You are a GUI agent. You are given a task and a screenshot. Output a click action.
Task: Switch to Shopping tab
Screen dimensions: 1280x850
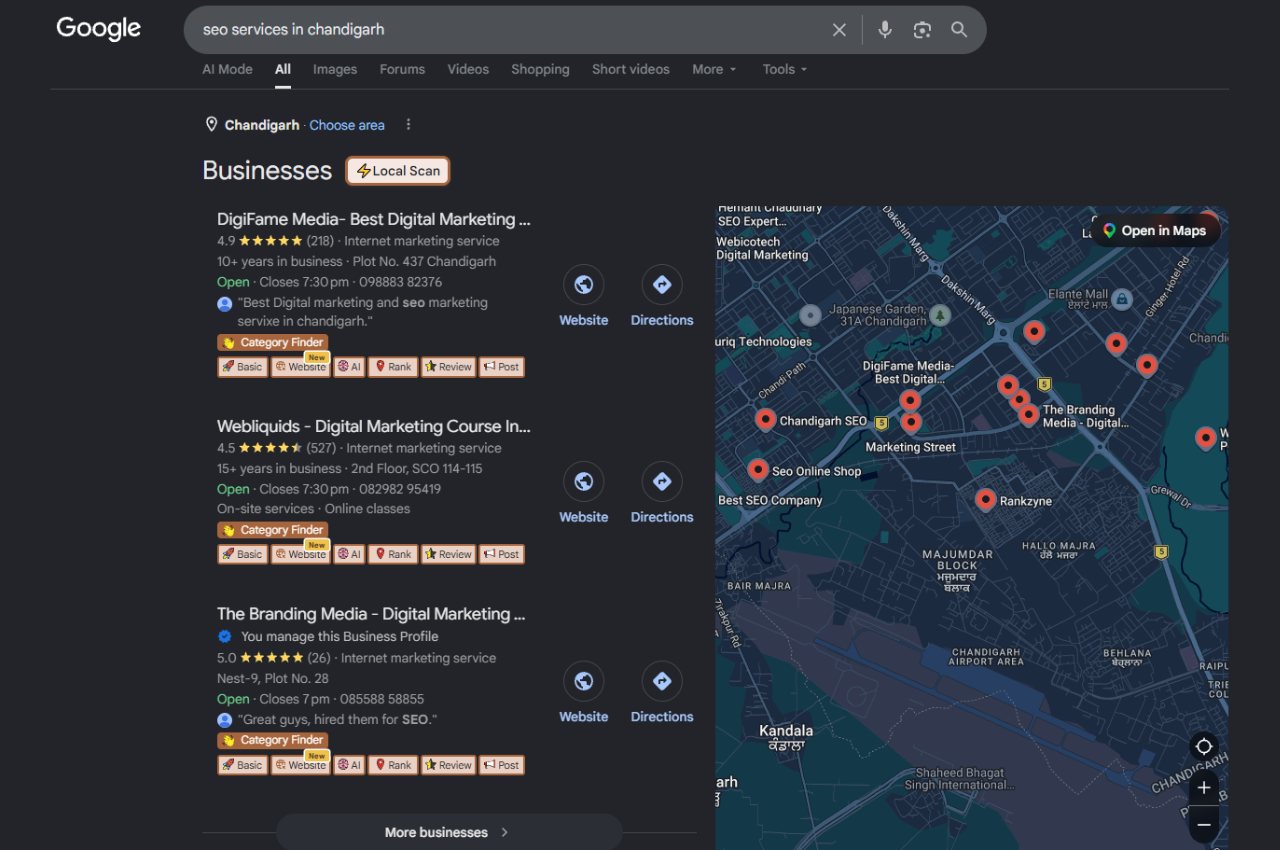pos(540,69)
